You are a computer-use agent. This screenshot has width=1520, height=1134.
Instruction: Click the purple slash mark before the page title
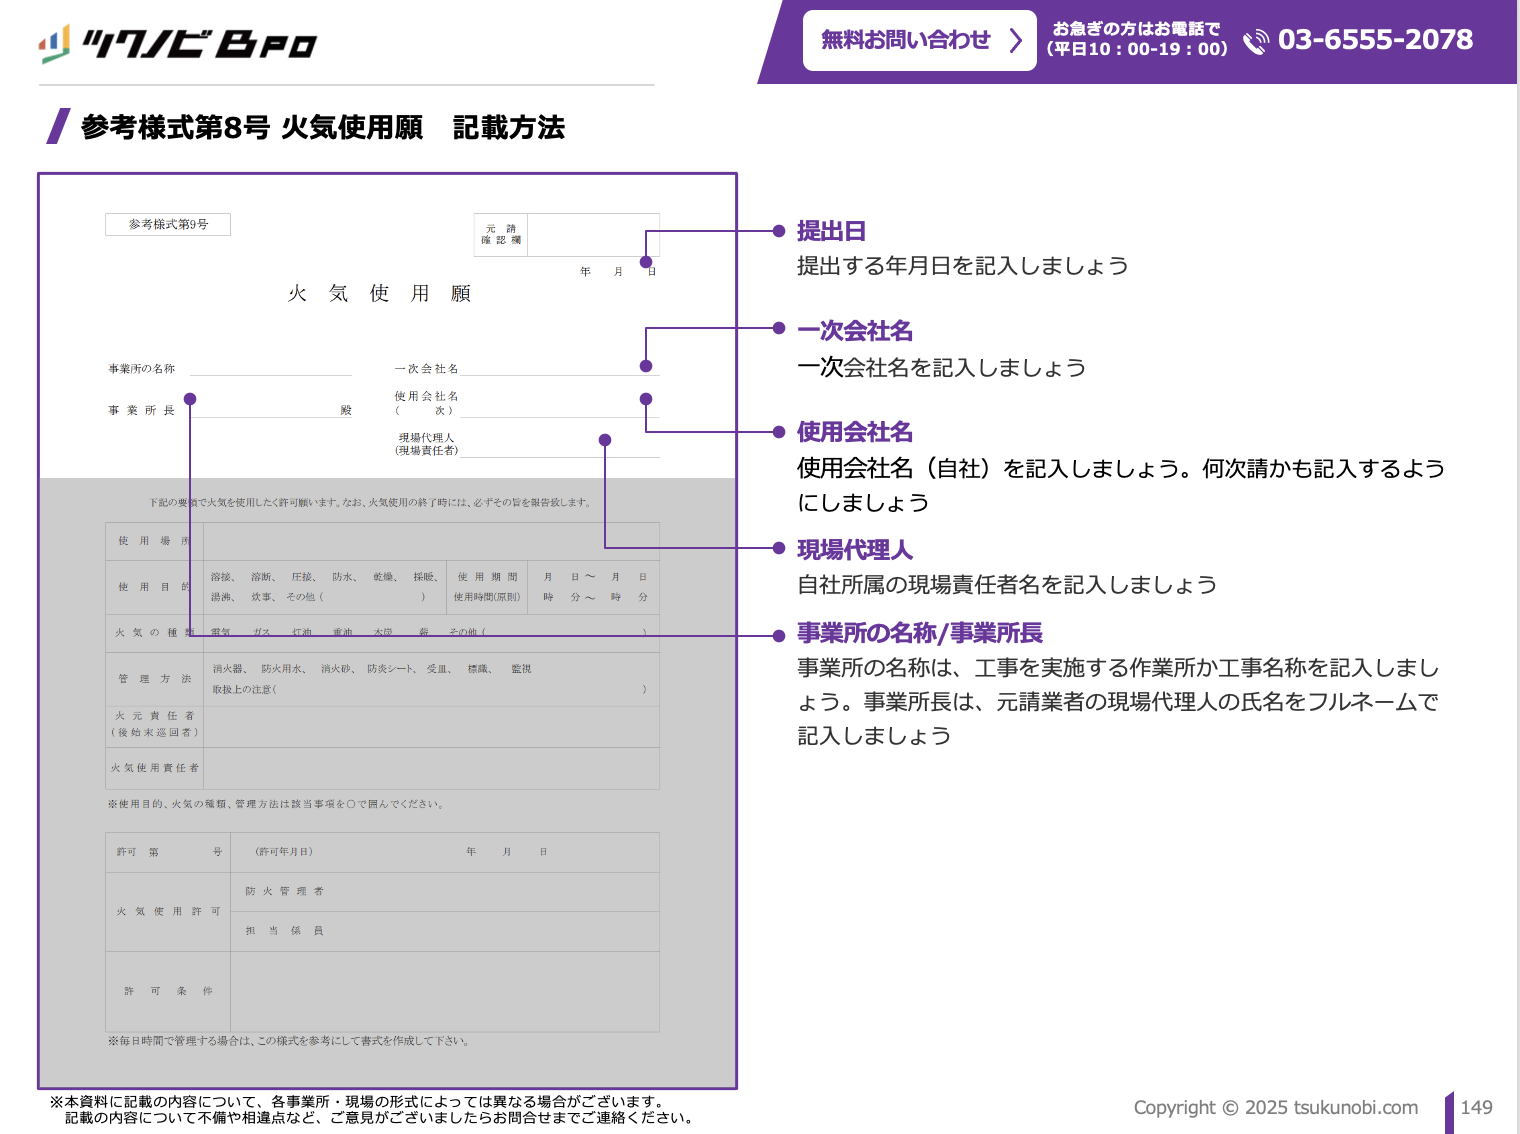coord(59,127)
